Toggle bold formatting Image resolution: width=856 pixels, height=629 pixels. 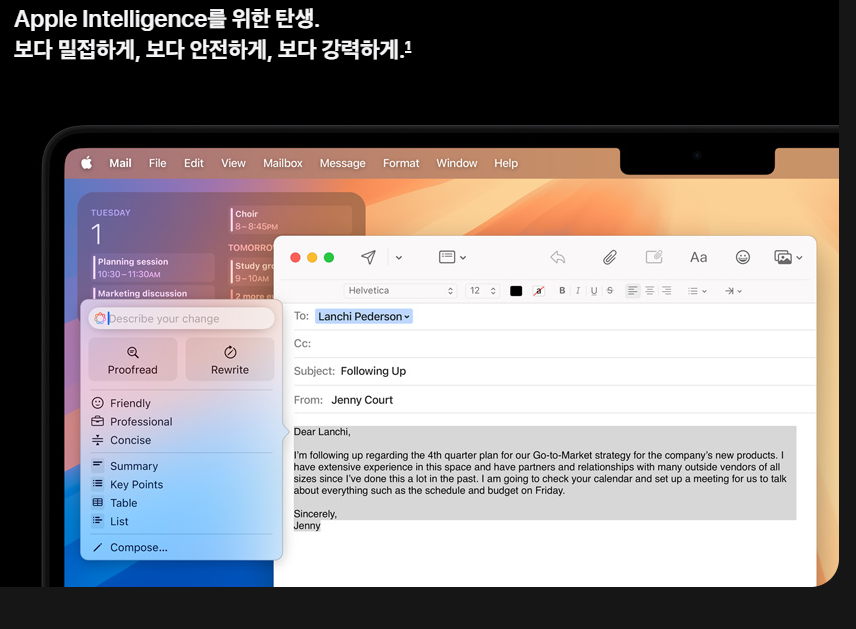click(x=562, y=290)
